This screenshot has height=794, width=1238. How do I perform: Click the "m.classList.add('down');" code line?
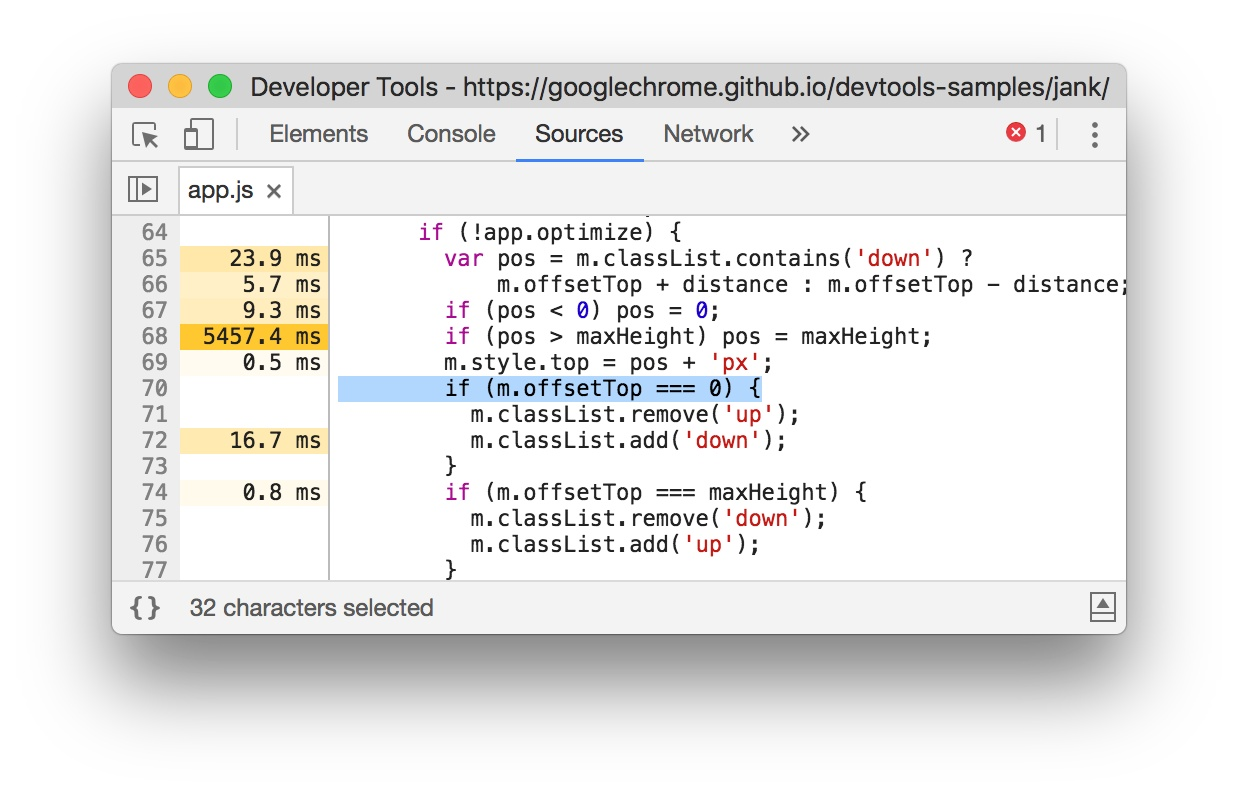(x=629, y=440)
